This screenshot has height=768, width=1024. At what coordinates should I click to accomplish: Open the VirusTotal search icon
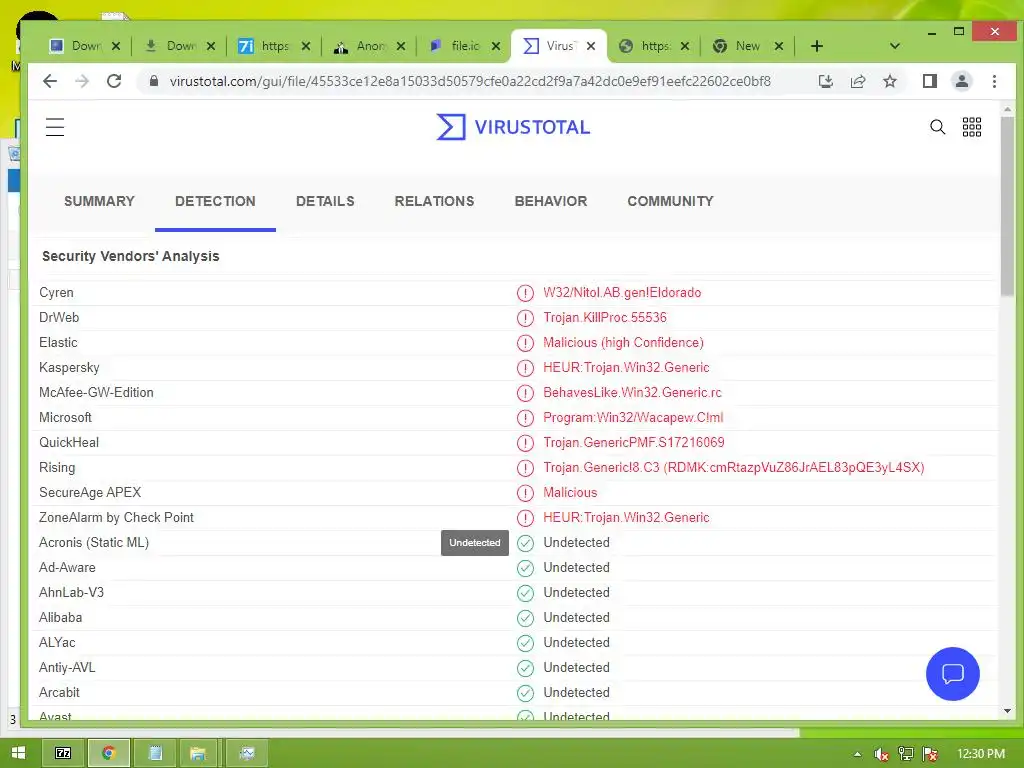(x=937, y=127)
